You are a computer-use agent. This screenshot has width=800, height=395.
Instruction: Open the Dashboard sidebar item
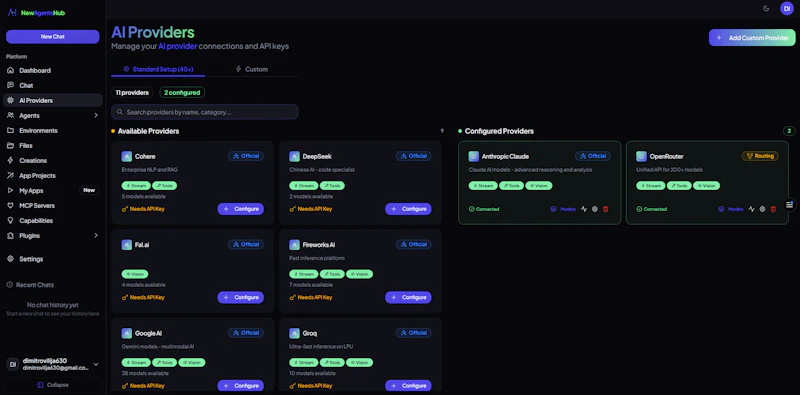52,70
